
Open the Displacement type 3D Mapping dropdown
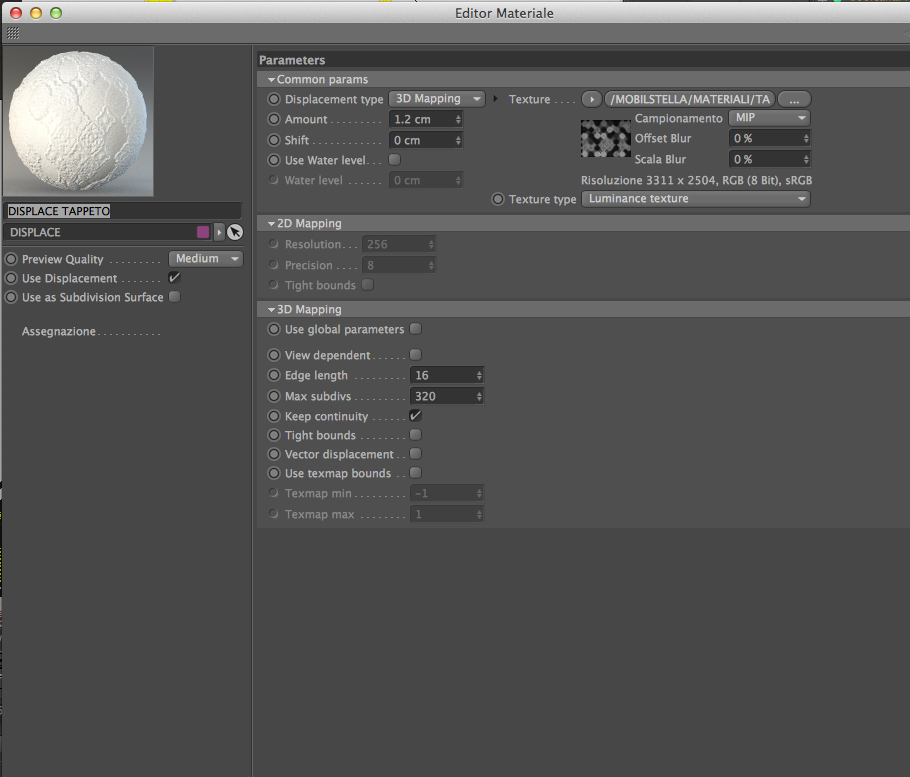pyautogui.click(x=437, y=99)
